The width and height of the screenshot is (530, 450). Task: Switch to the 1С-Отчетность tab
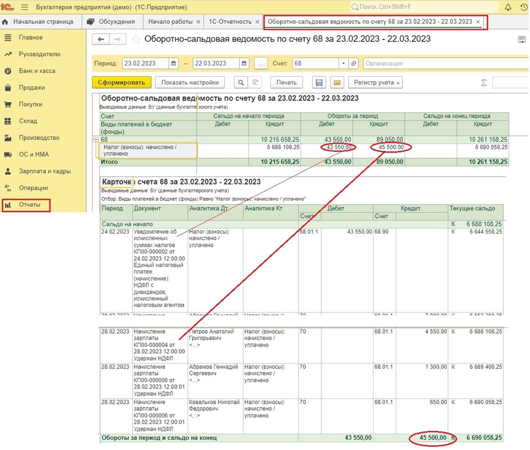coord(230,22)
